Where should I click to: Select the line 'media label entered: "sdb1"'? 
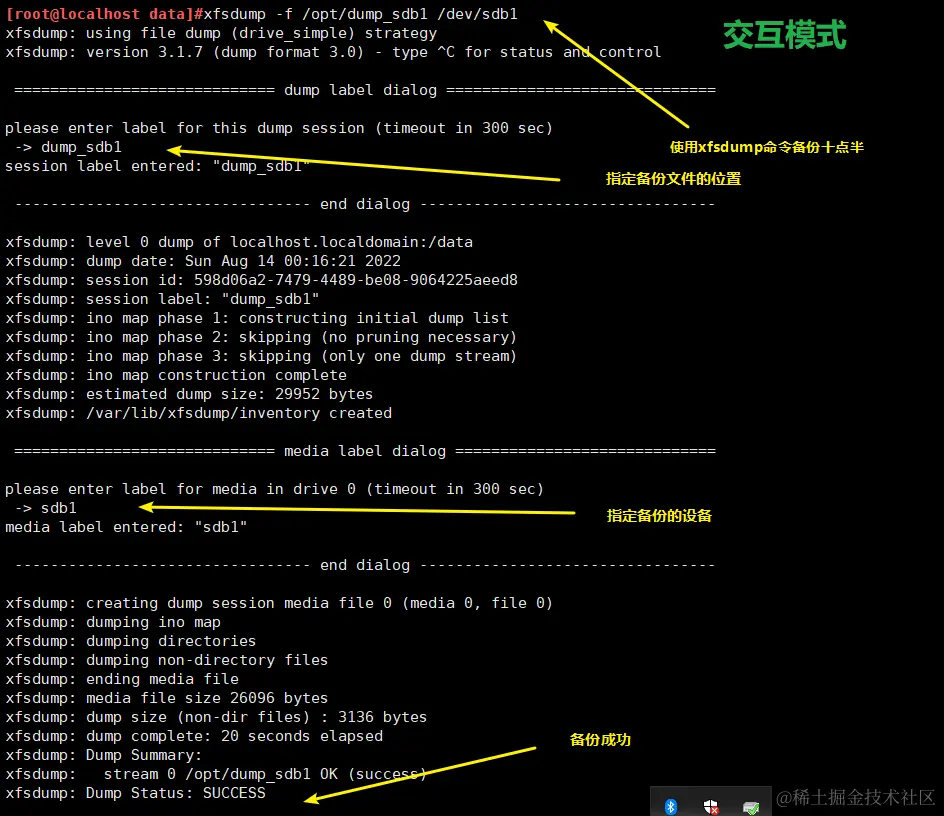[x=126, y=527]
